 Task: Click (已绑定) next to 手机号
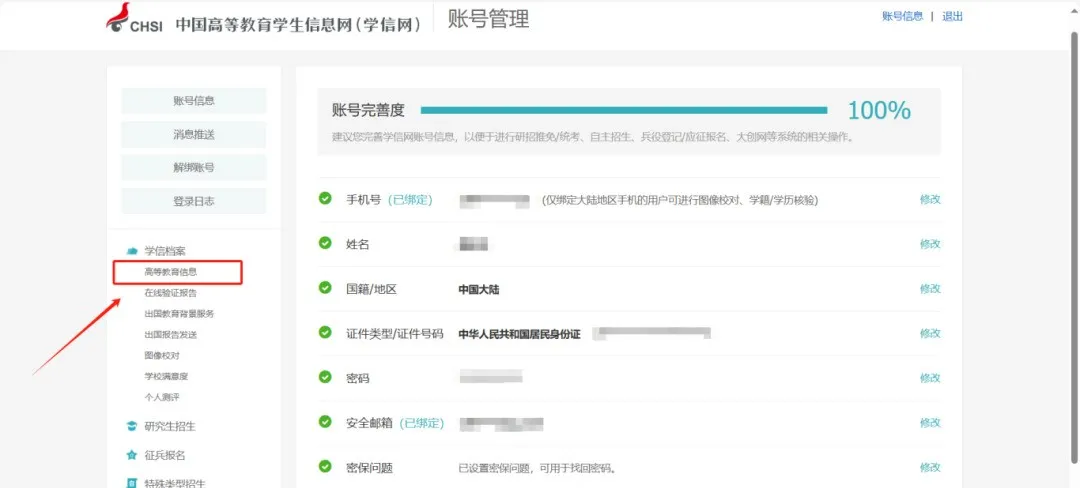click(x=410, y=200)
